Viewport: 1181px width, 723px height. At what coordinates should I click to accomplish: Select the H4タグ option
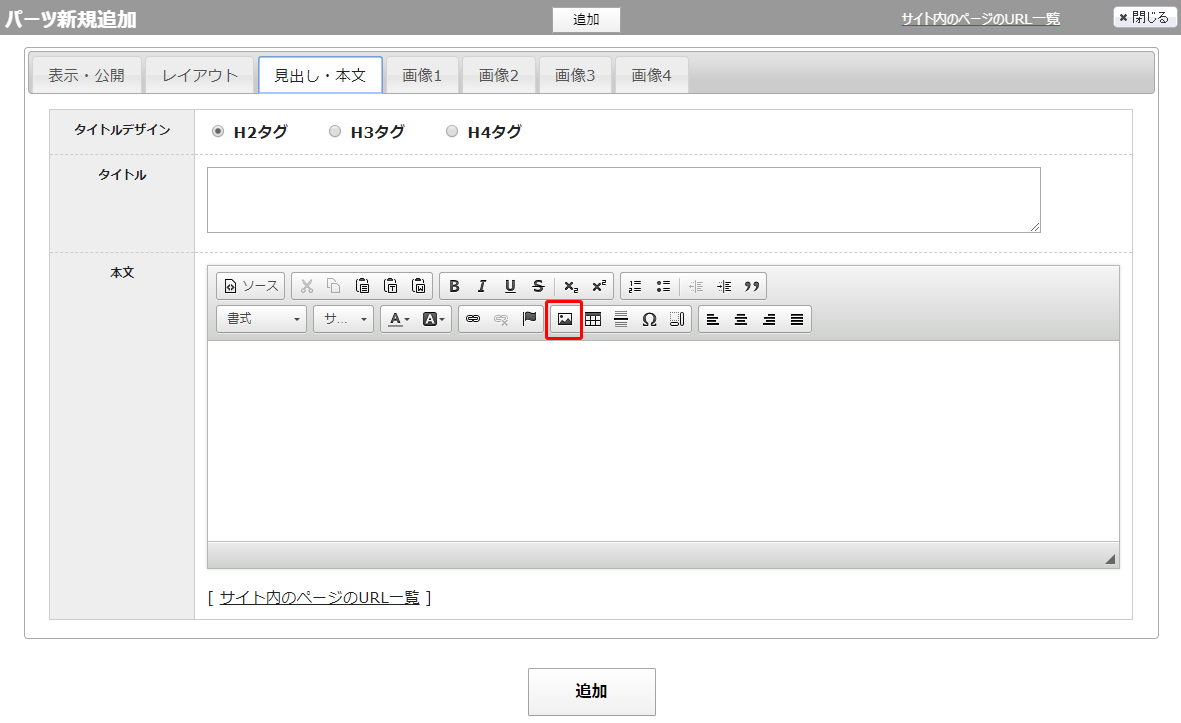click(452, 131)
